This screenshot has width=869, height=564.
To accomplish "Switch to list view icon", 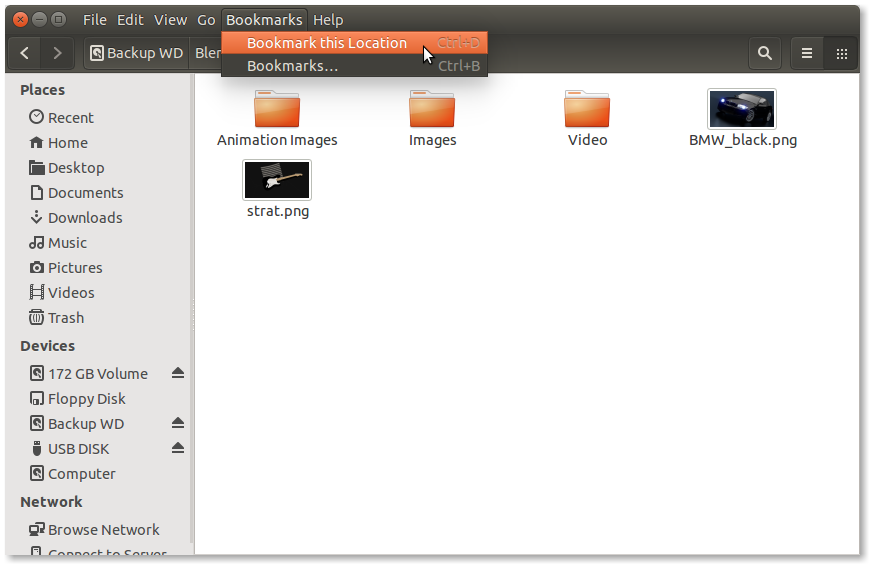I will tap(807, 53).
